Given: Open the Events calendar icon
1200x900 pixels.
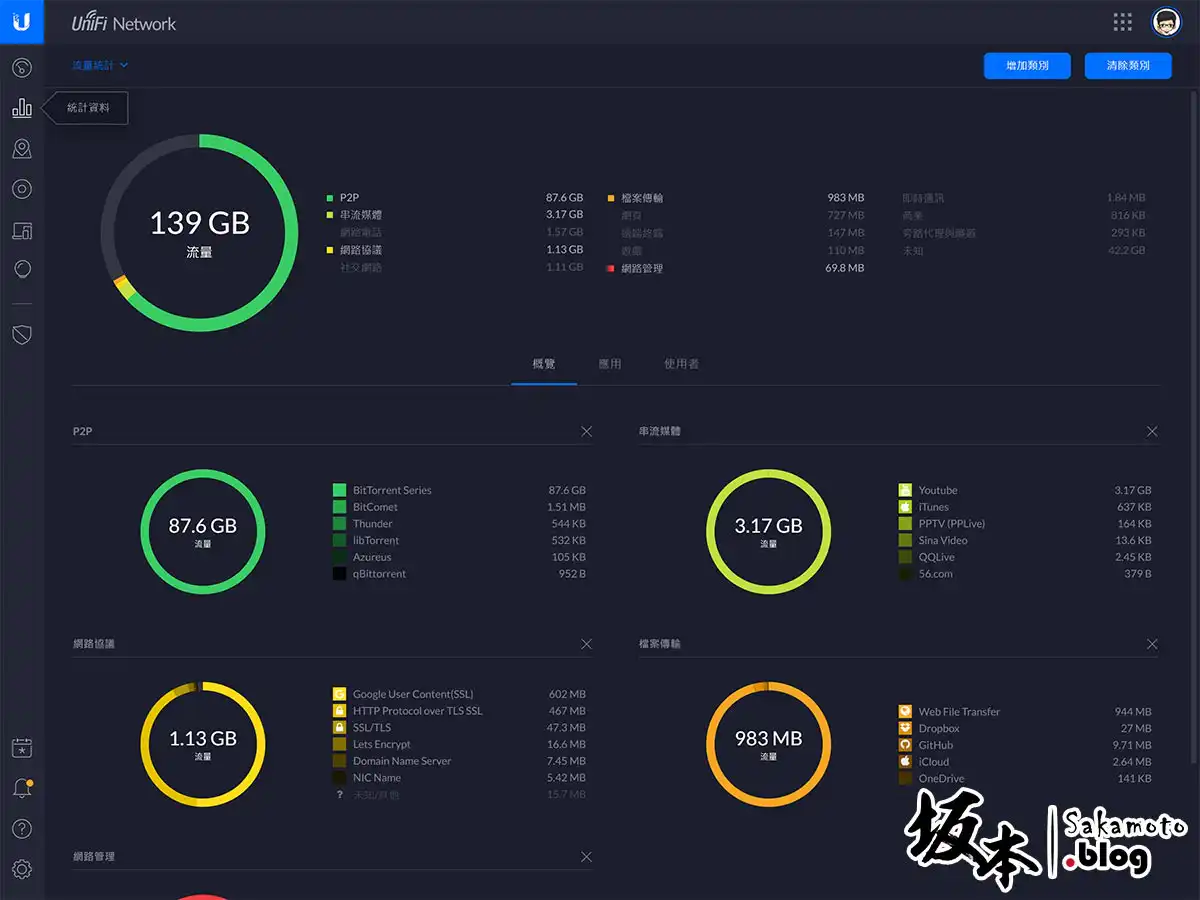Looking at the screenshot, I should point(22,748).
